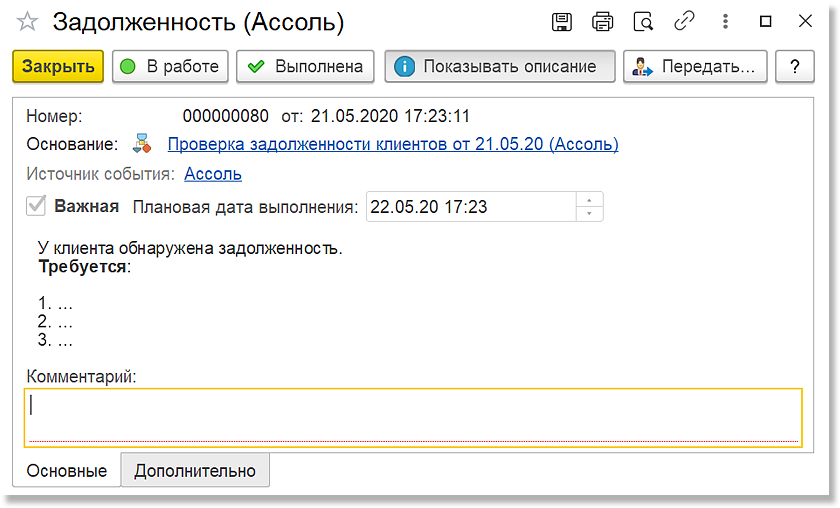This screenshot has height=508, width=840.
Task: Print the task with printer icon
Action: (602, 22)
